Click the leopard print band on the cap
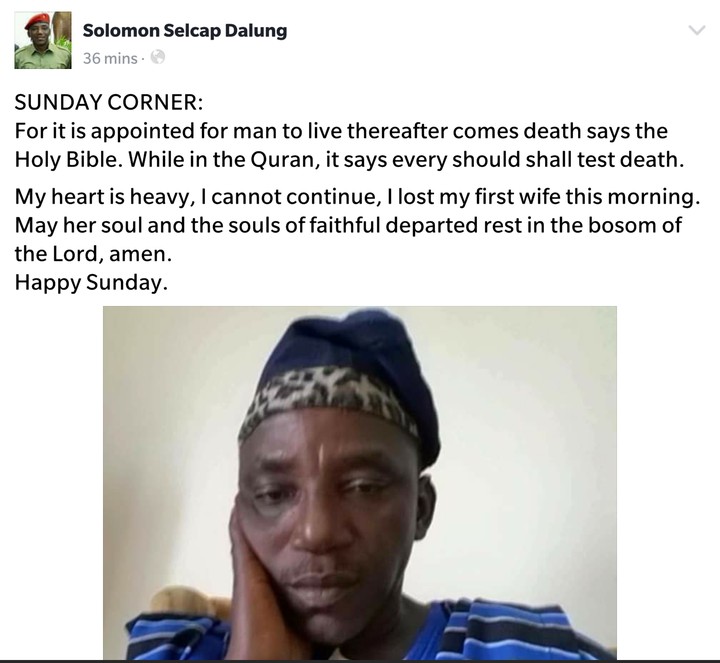 tap(326, 395)
